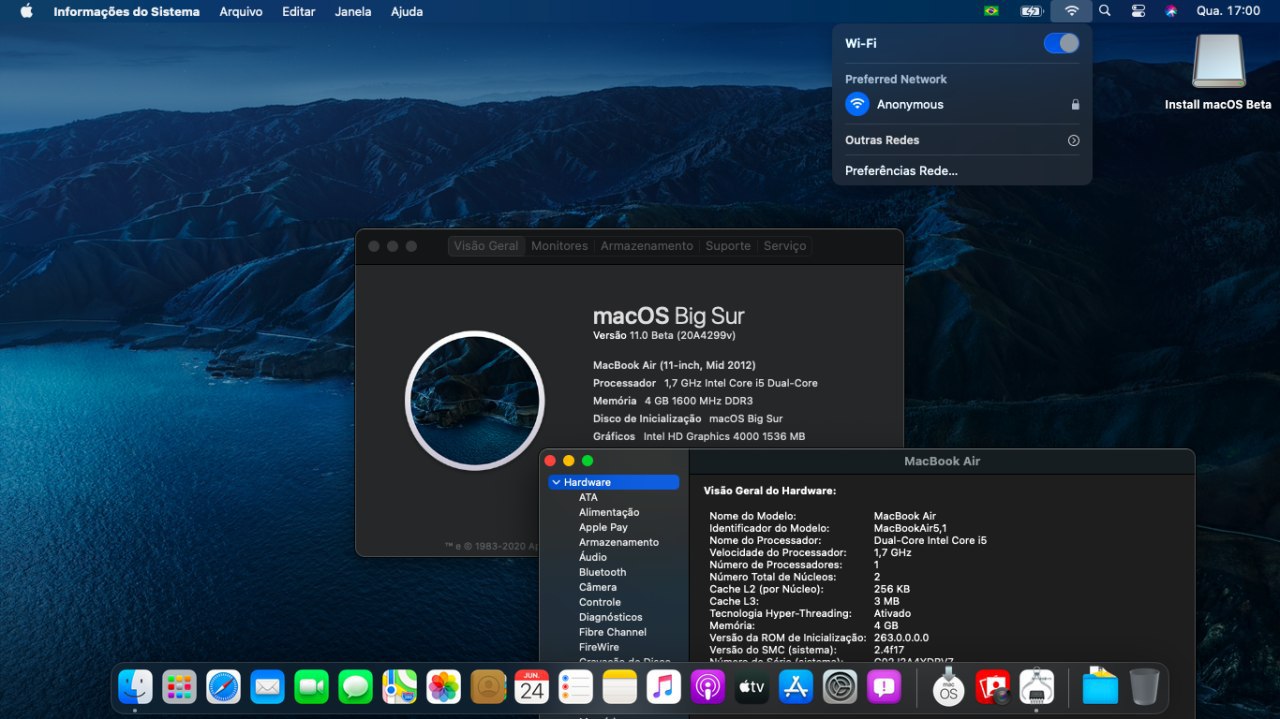The width and height of the screenshot is (1280, 719).
Task: Click the Big Sur wallpaper circle image
Action: click(x=475, y=400)
